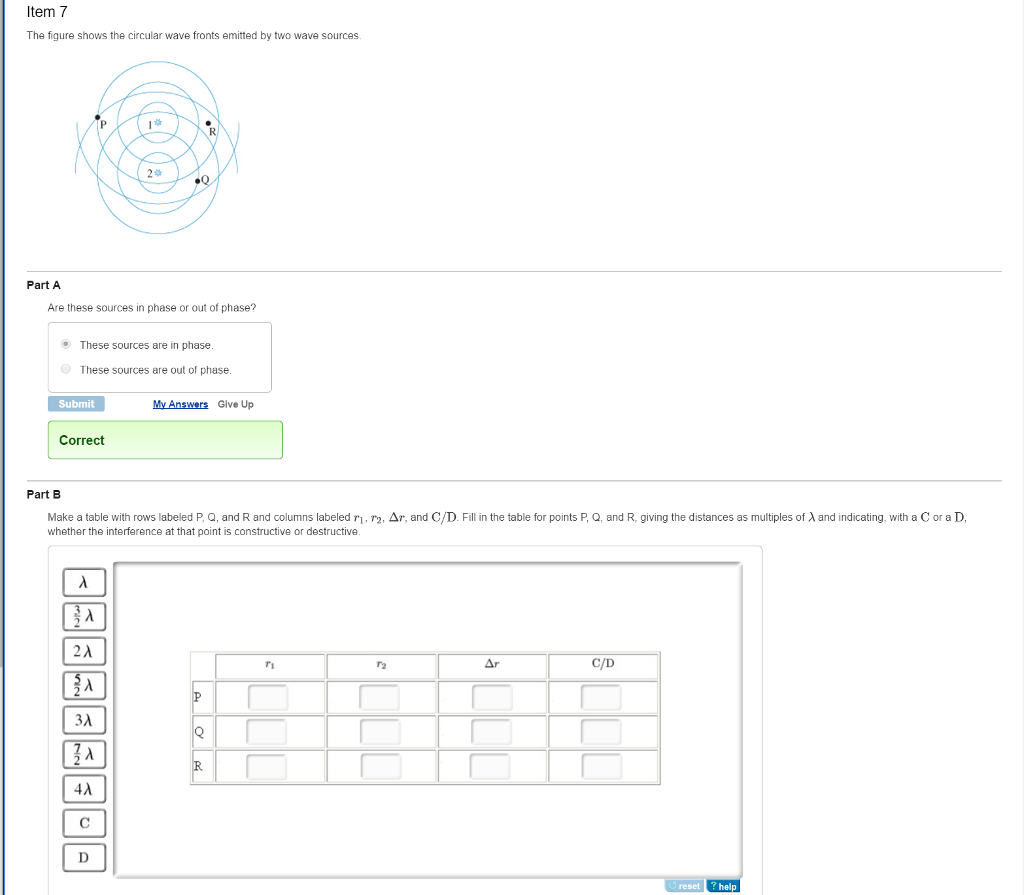
Task: Click the reset button below the table
Action: click(685, 886)
